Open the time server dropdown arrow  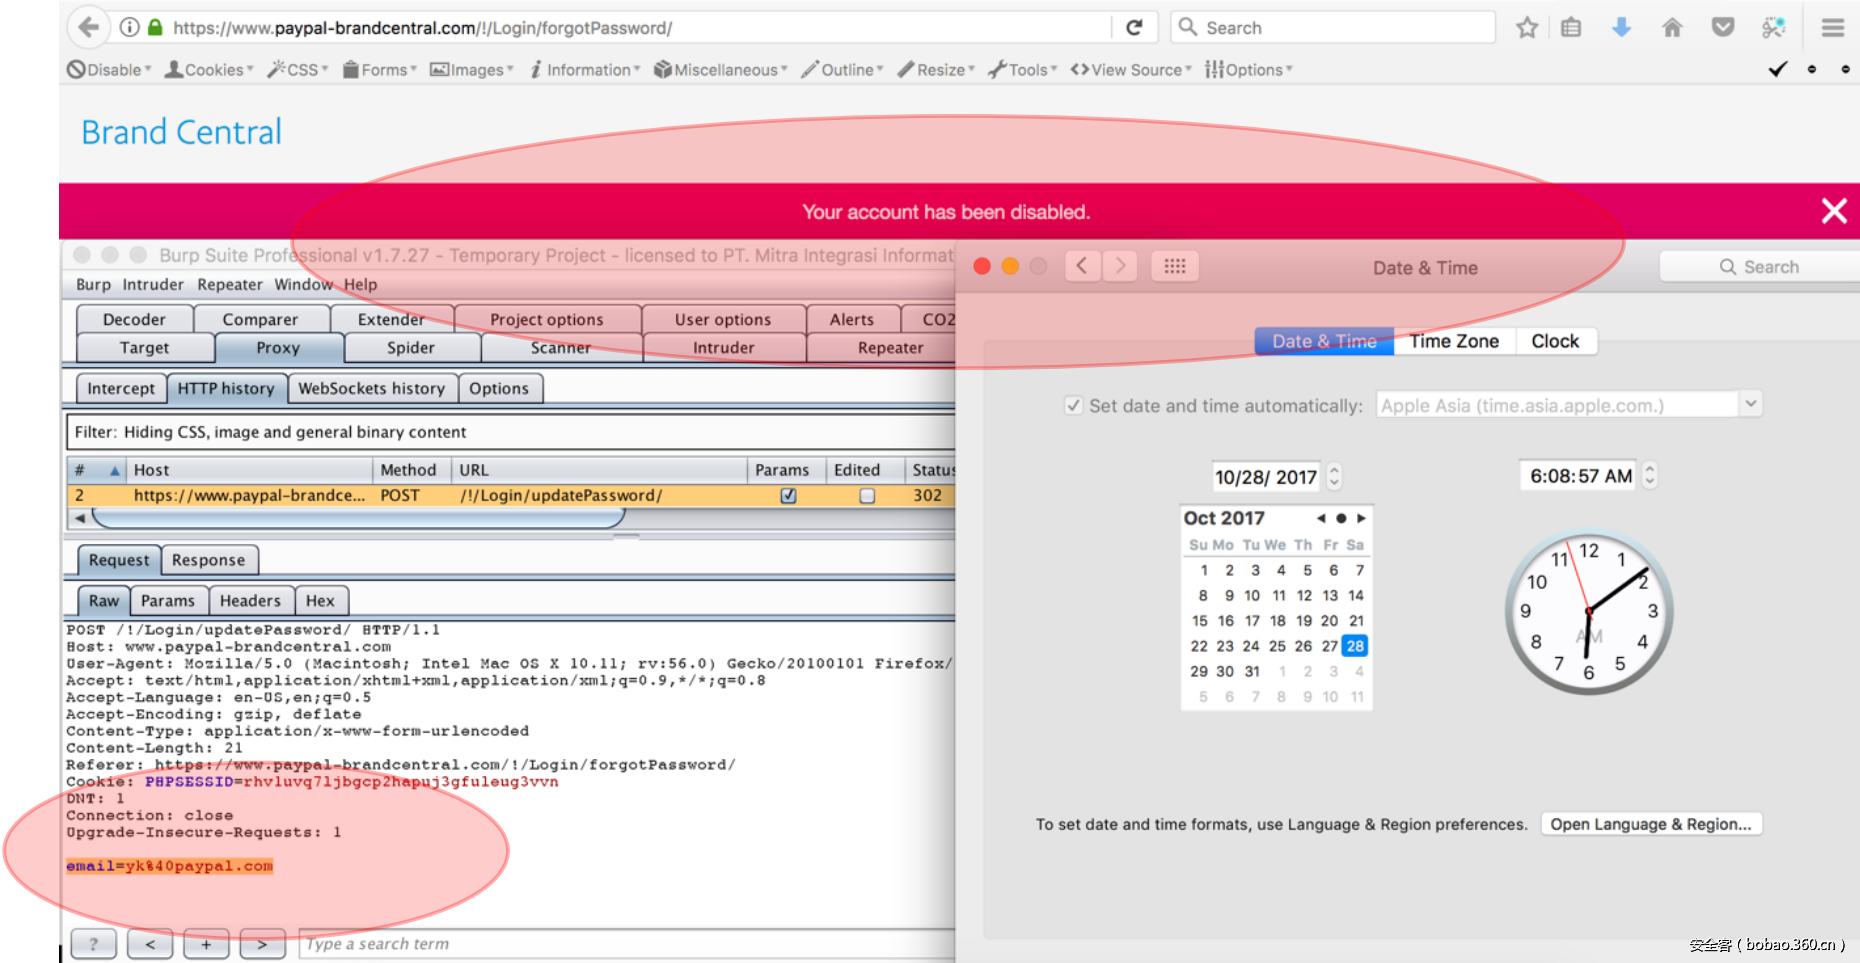1750,404
